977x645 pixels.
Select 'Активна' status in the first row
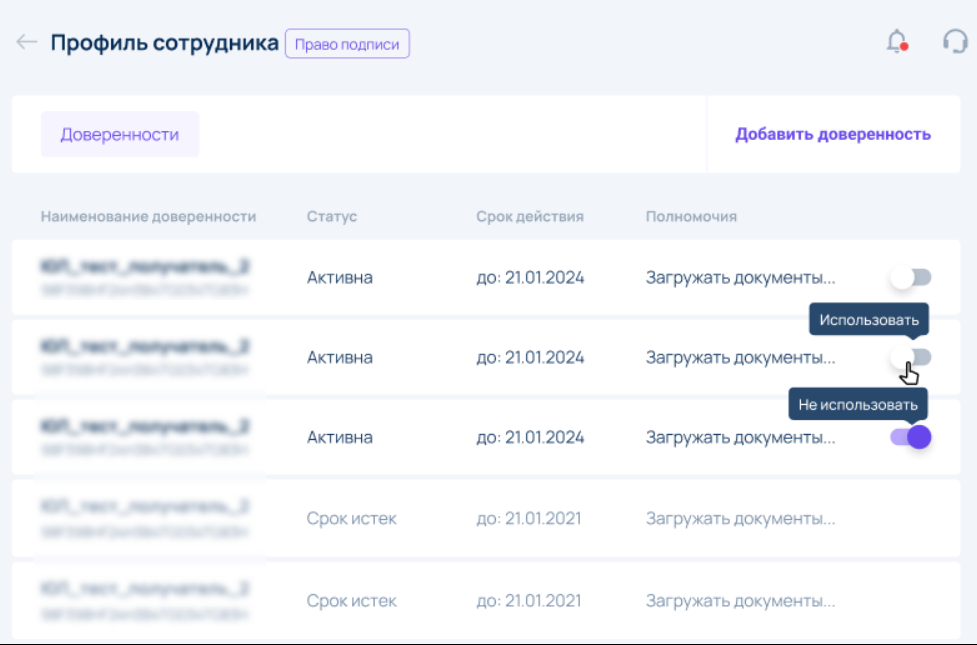coord(340,277)
